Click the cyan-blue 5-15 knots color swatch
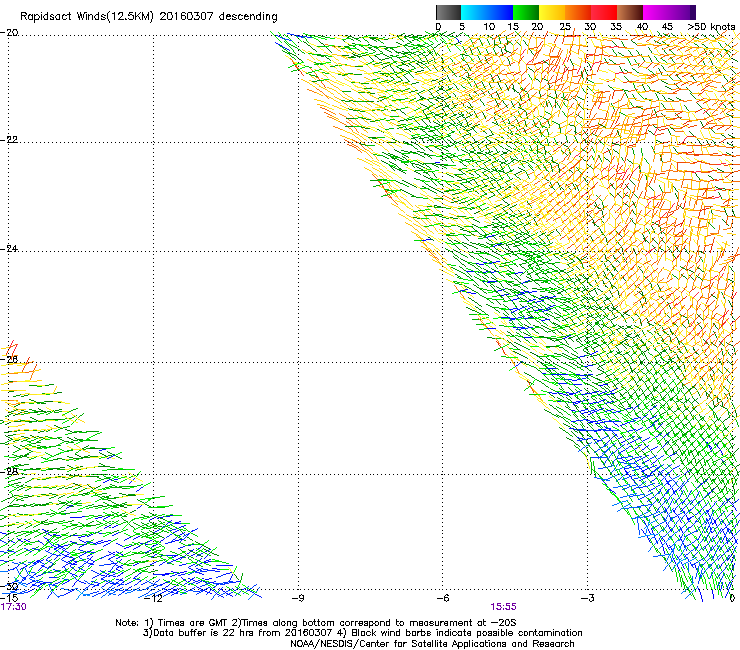The height and width of the screenshot is (650, 740). (x=487, y=12)
